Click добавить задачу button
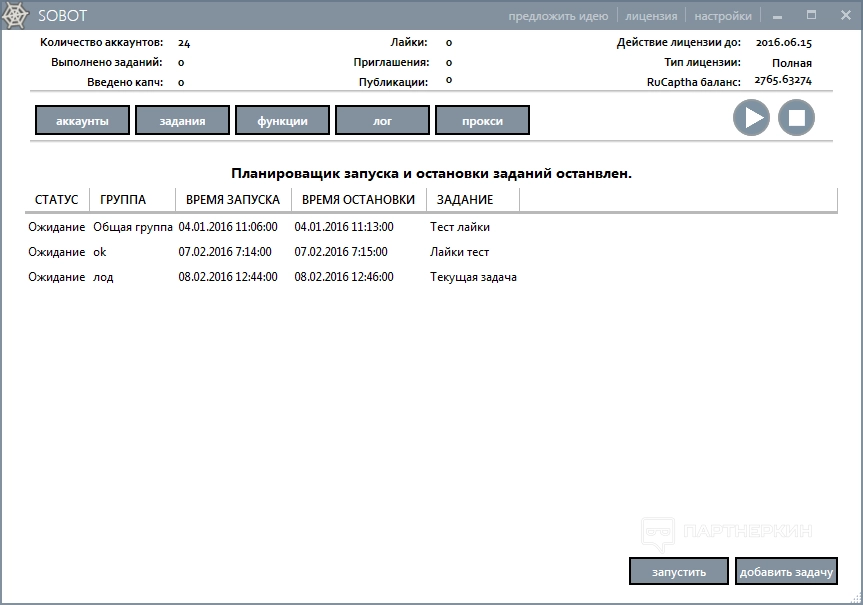The image size is (863, 605). point(786,572)
